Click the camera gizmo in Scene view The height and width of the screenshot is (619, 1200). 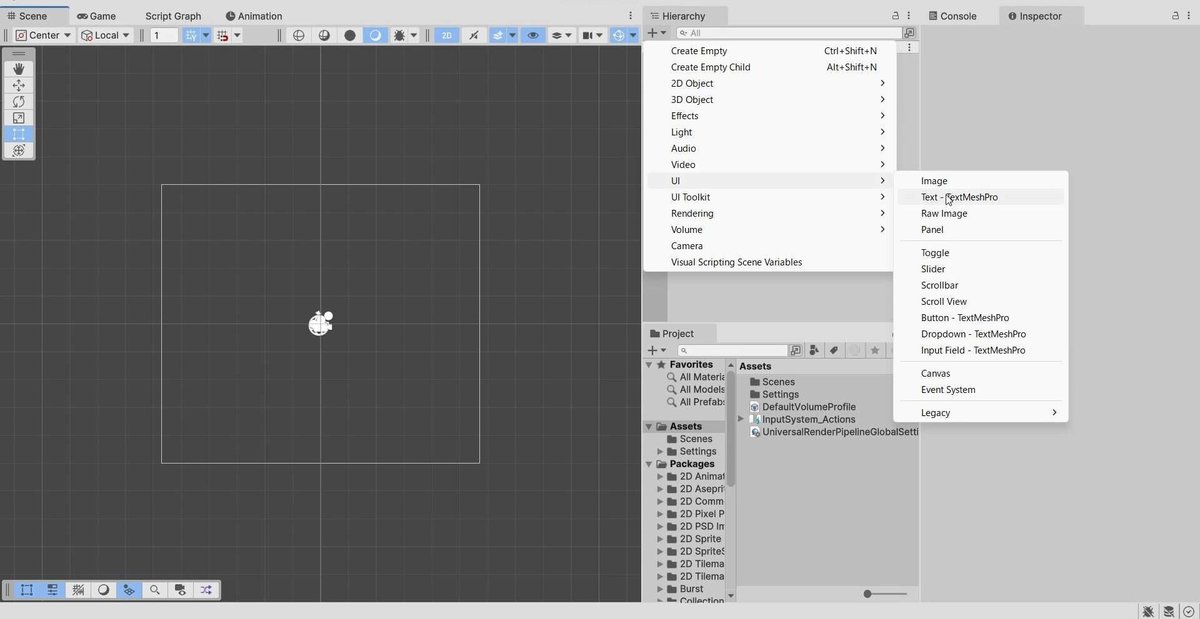(x=320, y=323)
